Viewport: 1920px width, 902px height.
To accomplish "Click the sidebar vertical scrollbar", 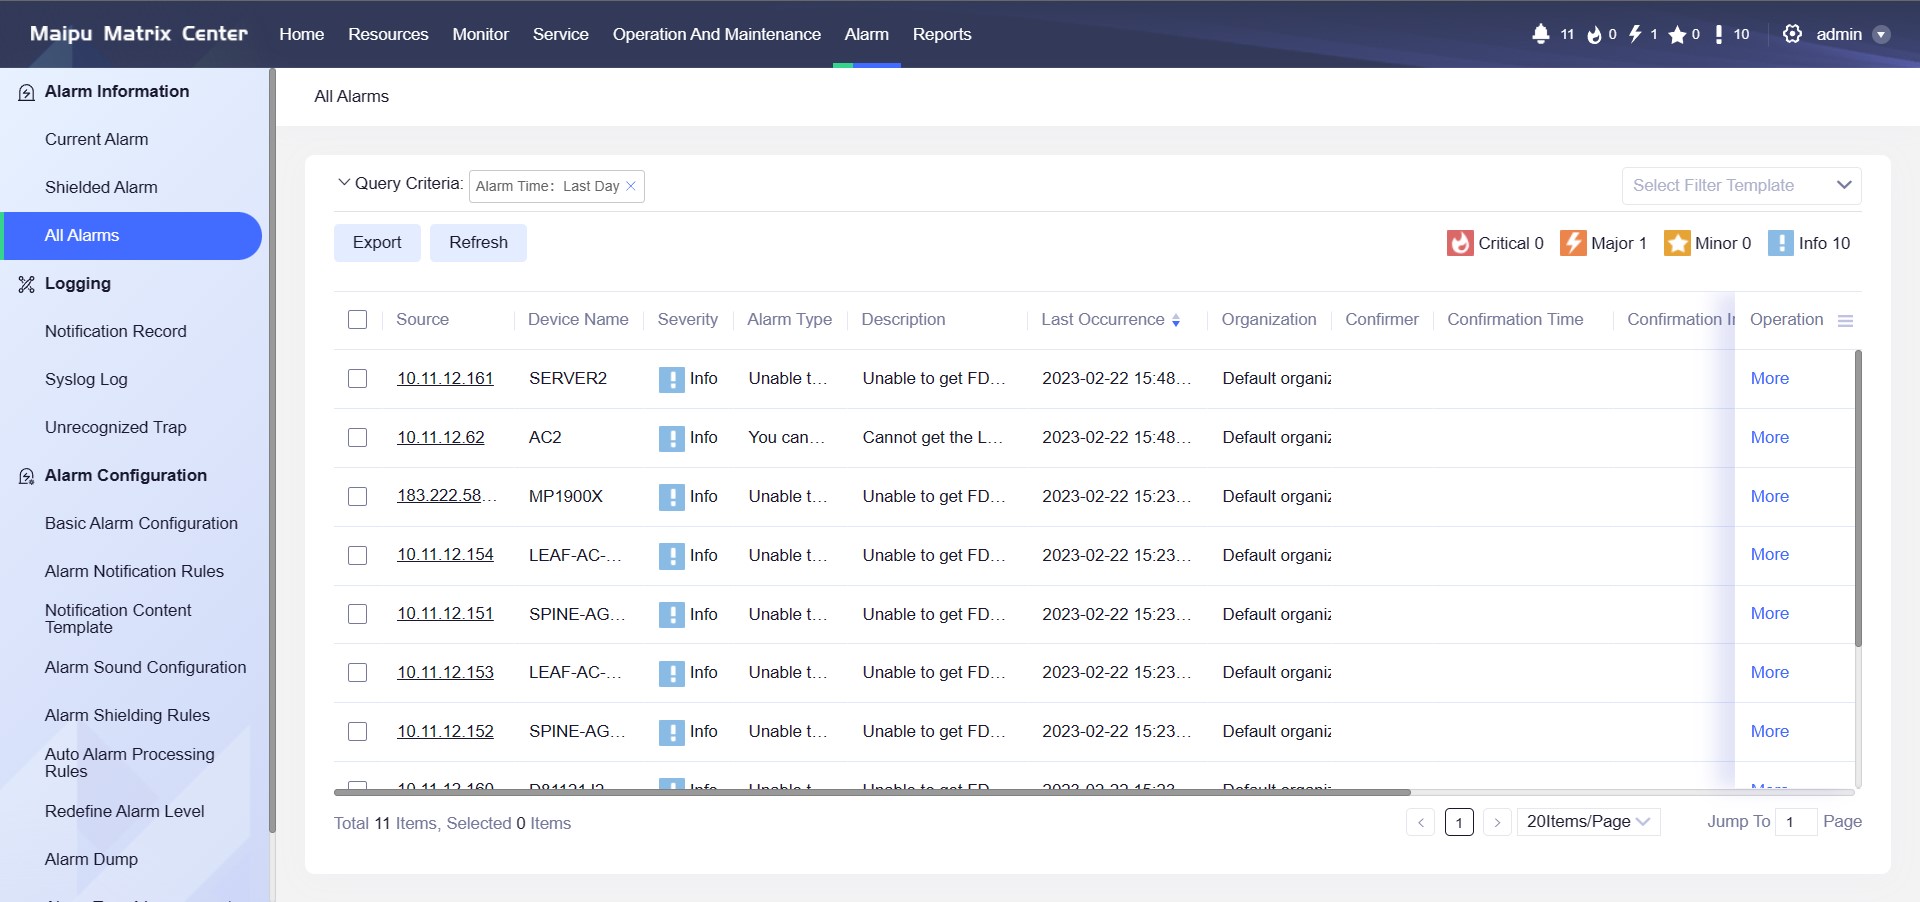I will pos(272,450).
